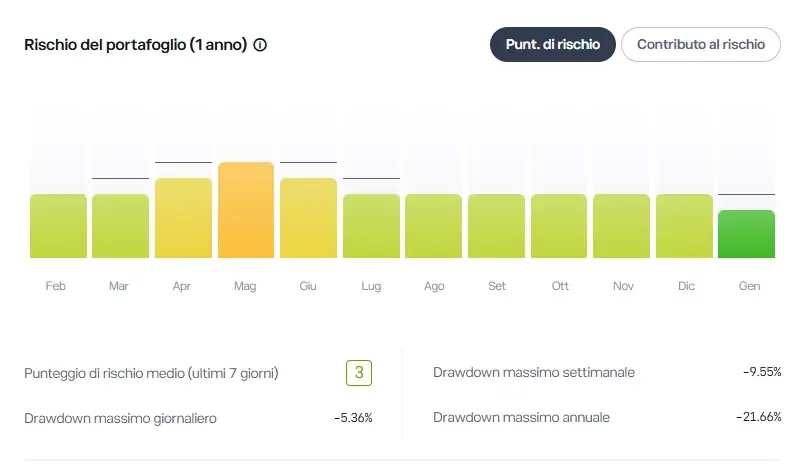Viewport: 806px width, 475px height.
Task: Click the February risk bar
Action: click(x=58, y=226)
